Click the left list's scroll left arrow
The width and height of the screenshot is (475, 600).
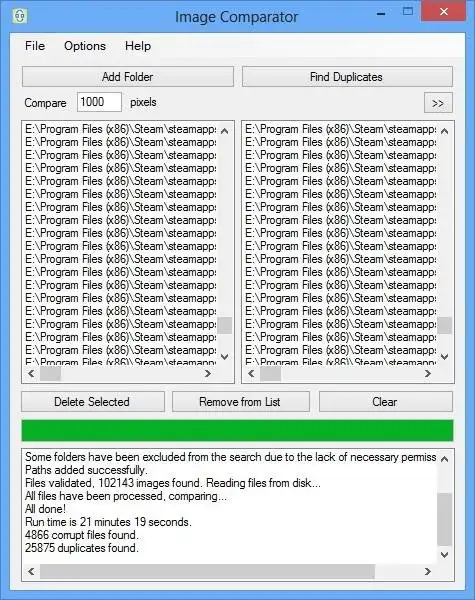click(x=31, y=373)
